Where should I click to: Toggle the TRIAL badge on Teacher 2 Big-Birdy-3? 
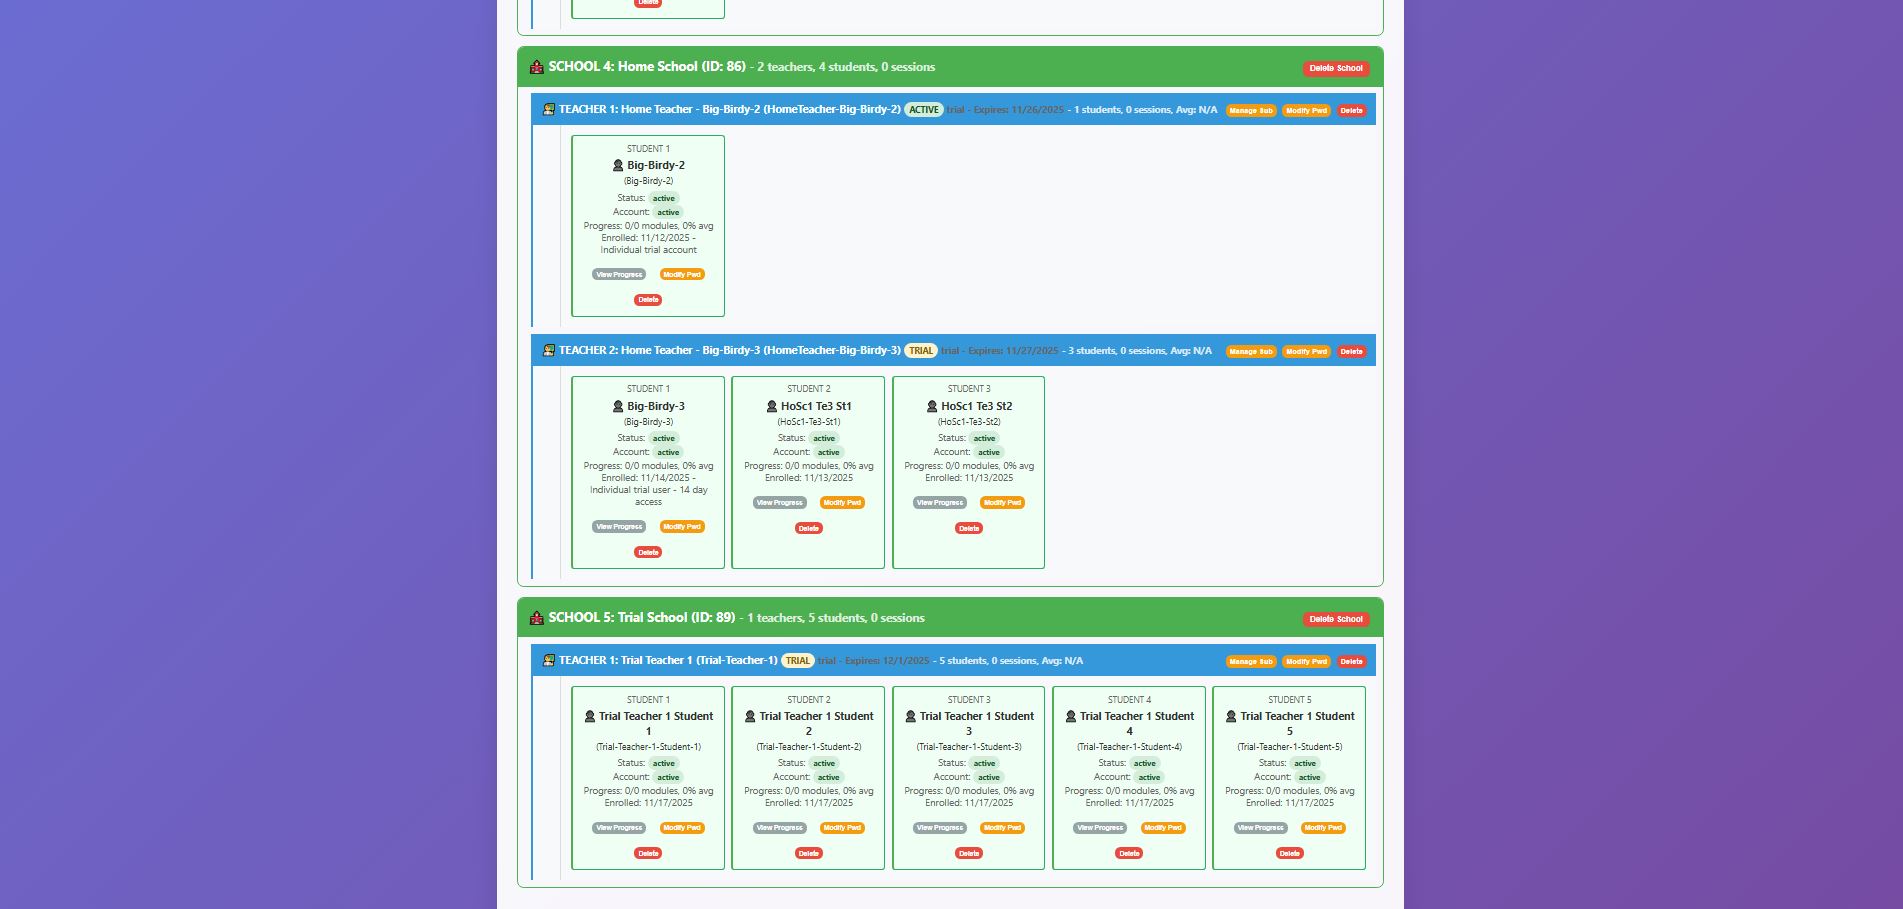pyautogui.click(x=920, y=351)
